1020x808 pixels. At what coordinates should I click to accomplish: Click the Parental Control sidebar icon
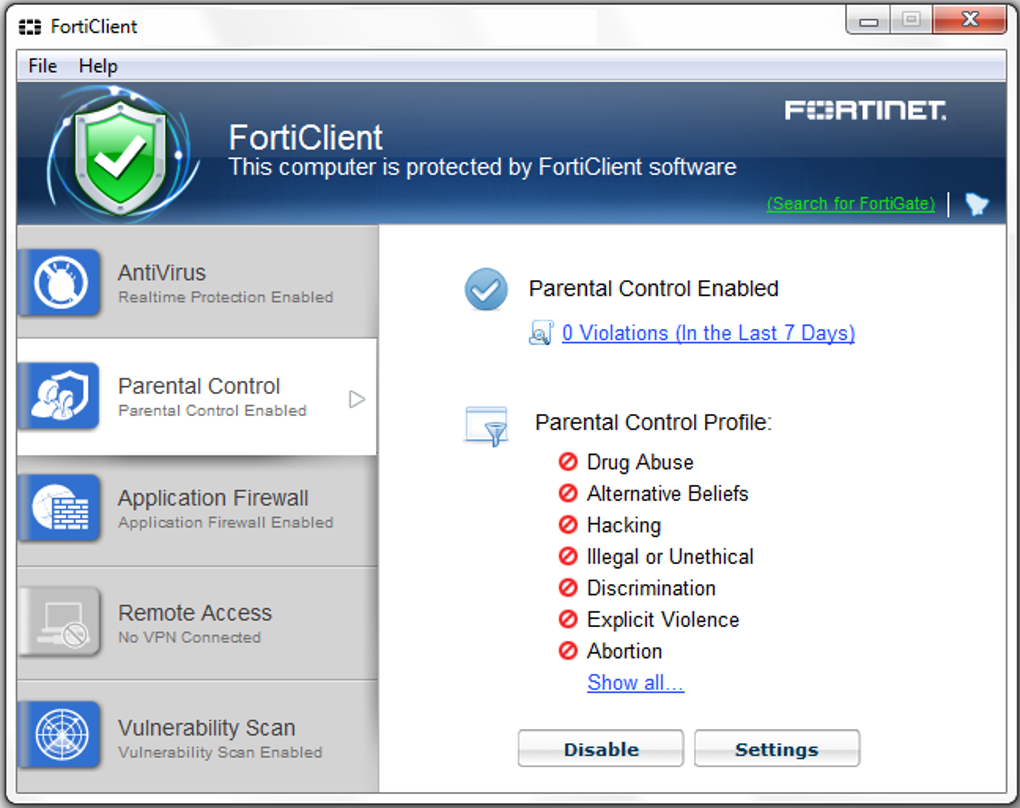[x=60, y=396]
